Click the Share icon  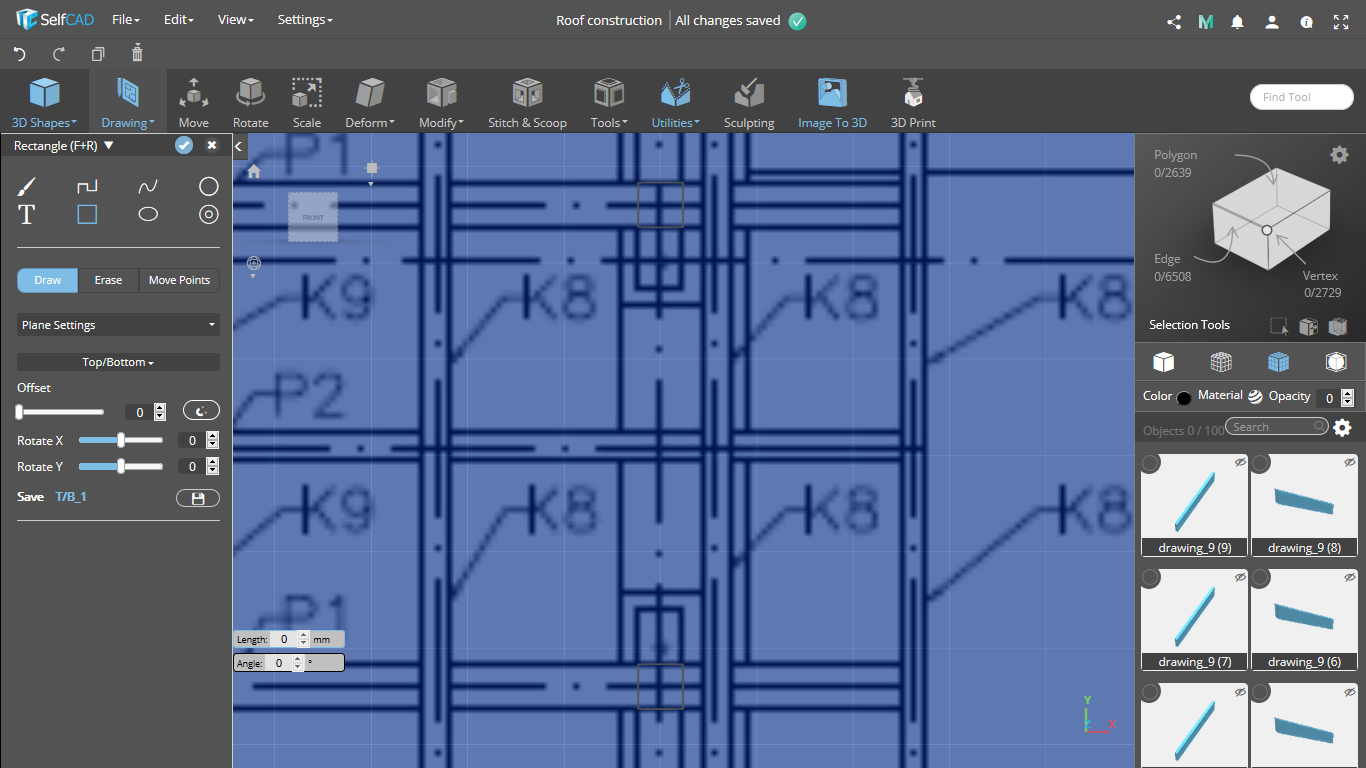(1174, 21)
